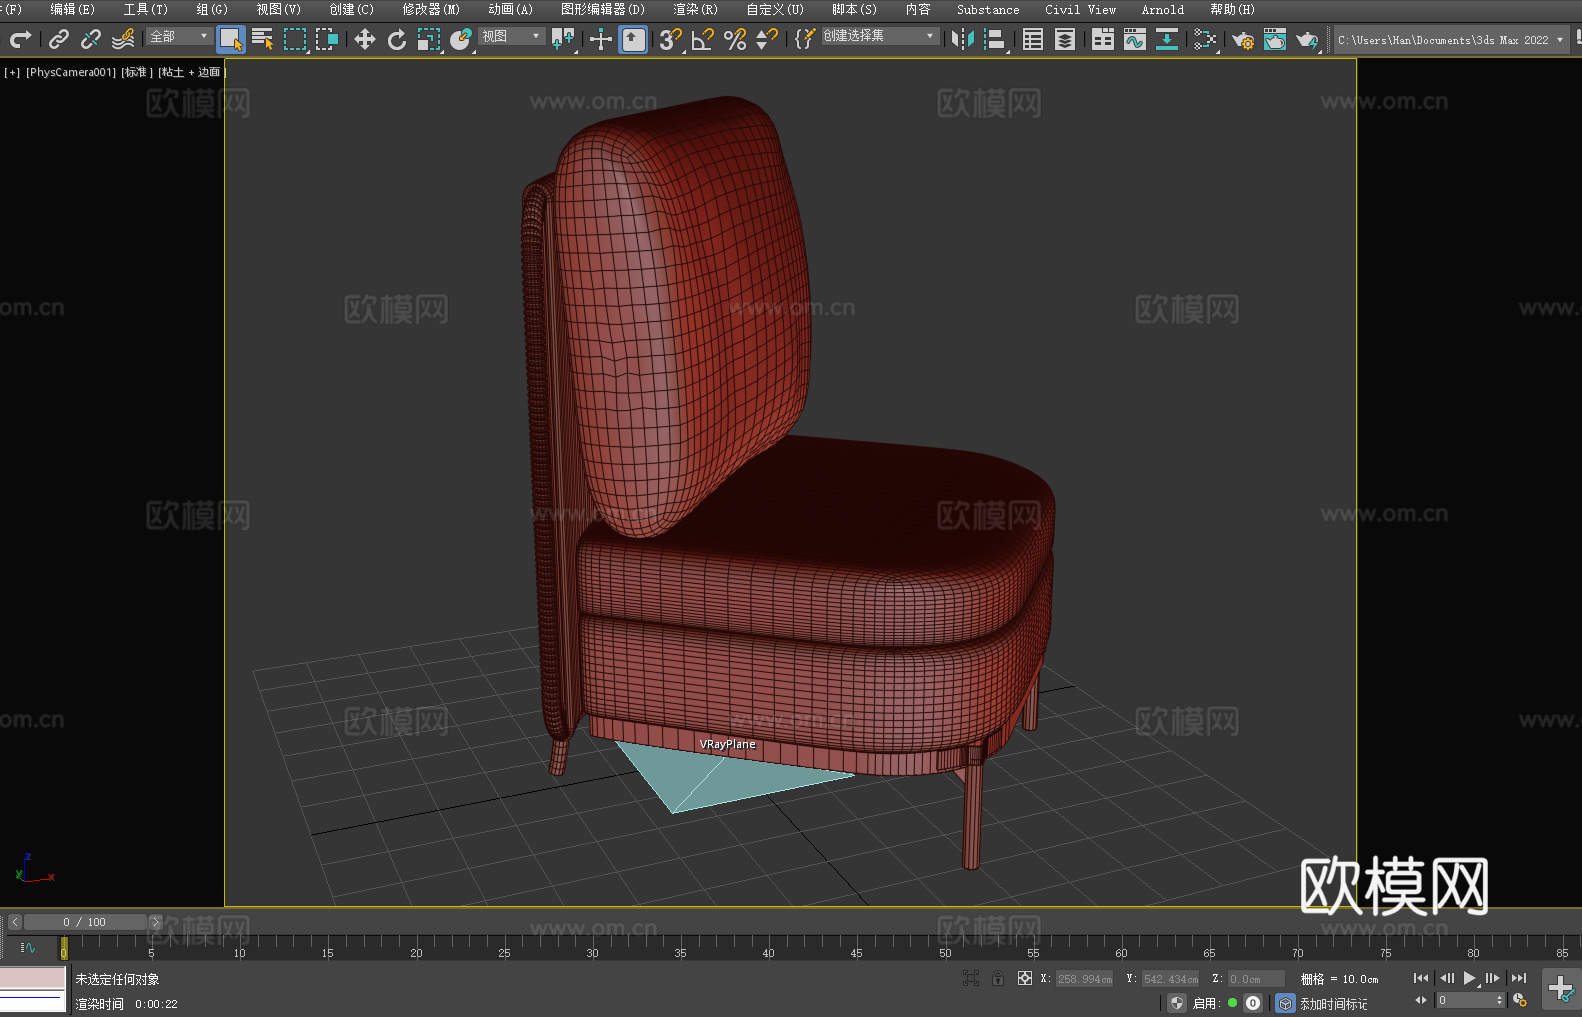Play the animation
Viewport: 1582px width, 1017px height.
tap(1470, 978)
